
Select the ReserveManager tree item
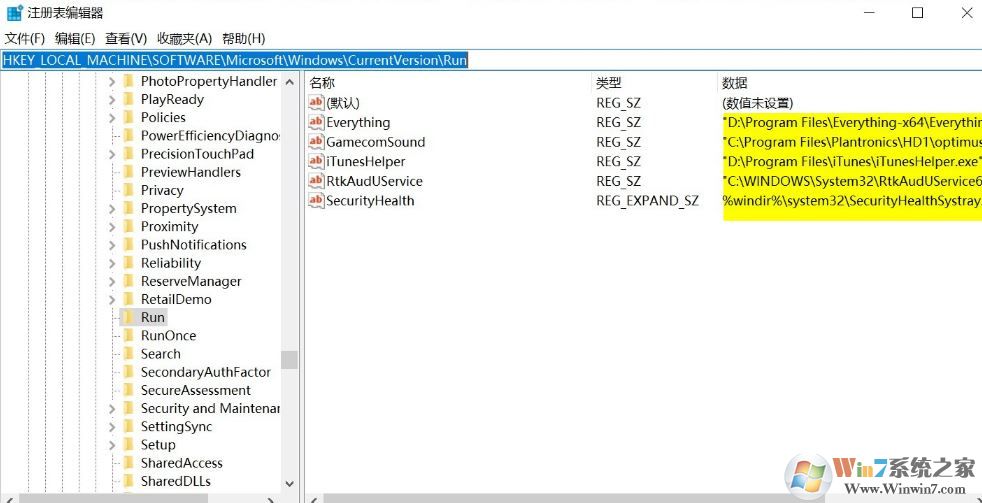(x=191, y=281)
